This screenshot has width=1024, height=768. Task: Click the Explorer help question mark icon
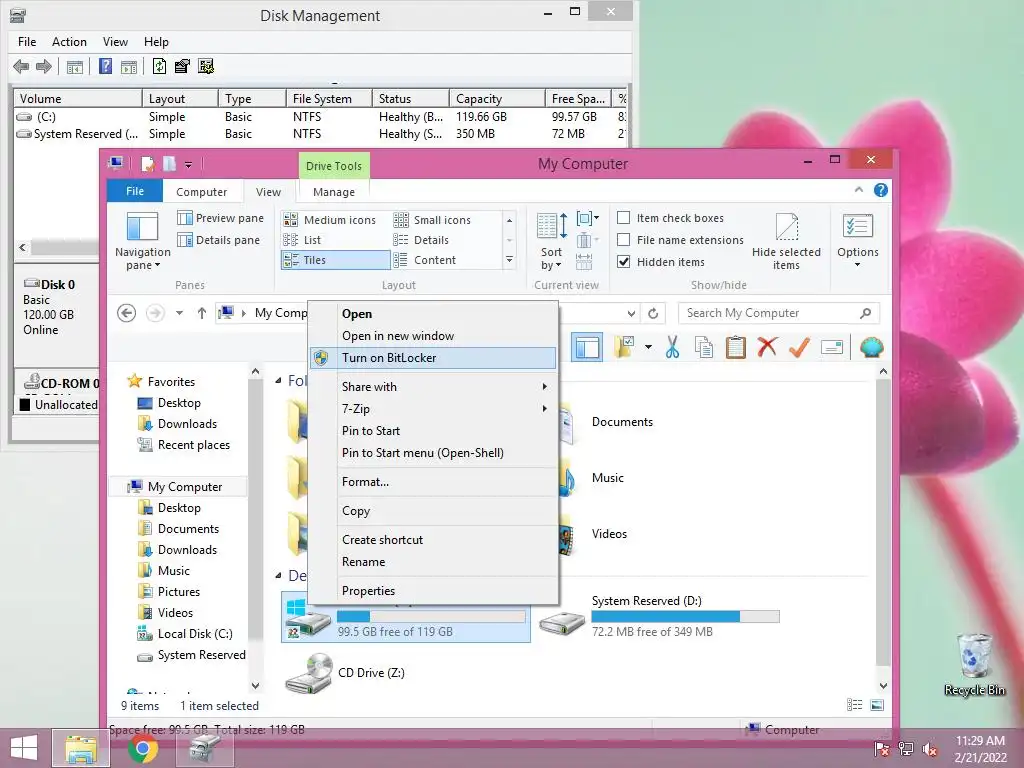880,190
